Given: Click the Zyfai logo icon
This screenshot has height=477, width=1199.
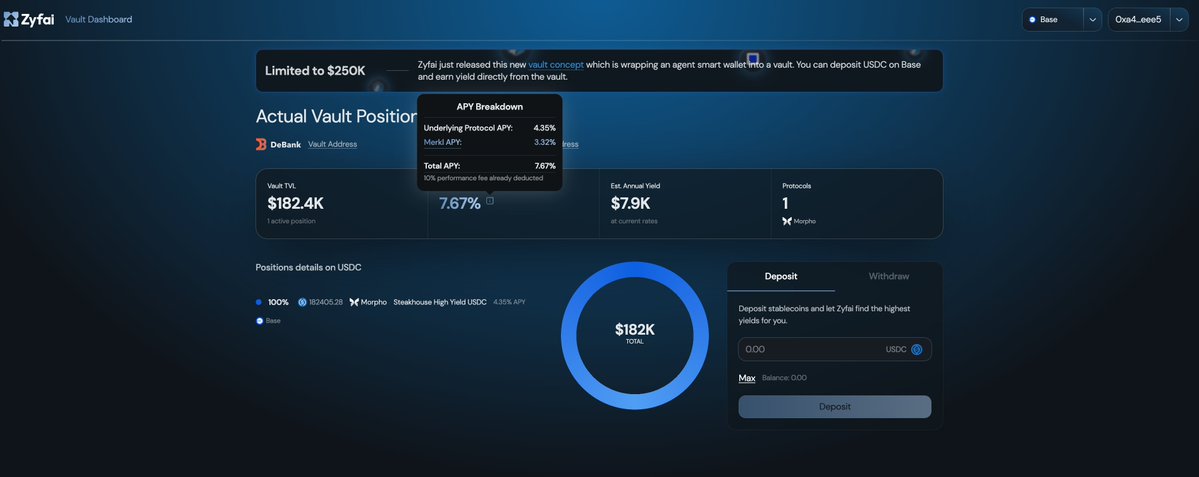Looking at the screenshot, I should [x=11, y=19].
